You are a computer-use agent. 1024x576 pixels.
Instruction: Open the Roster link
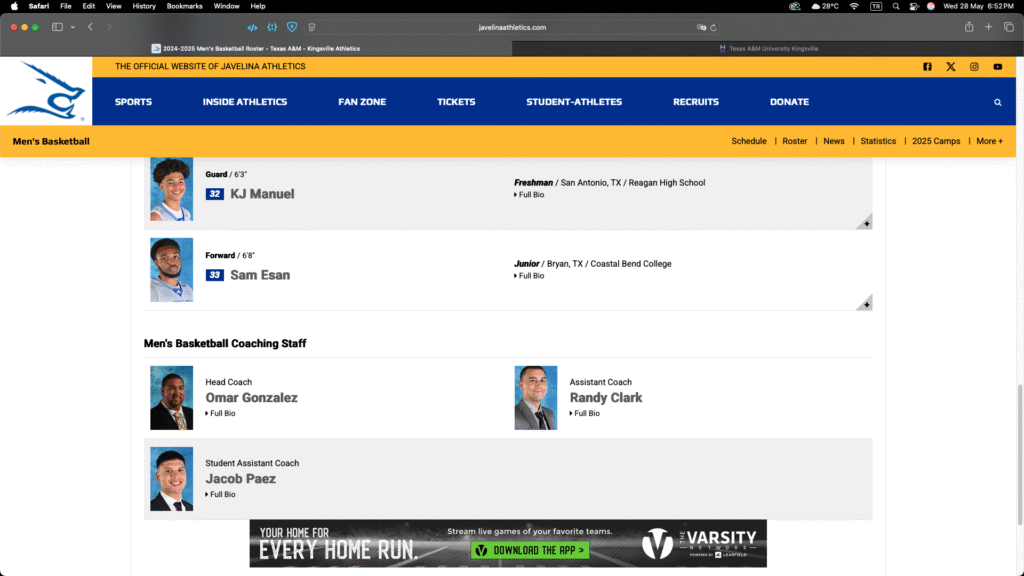[x=794, y=141]
